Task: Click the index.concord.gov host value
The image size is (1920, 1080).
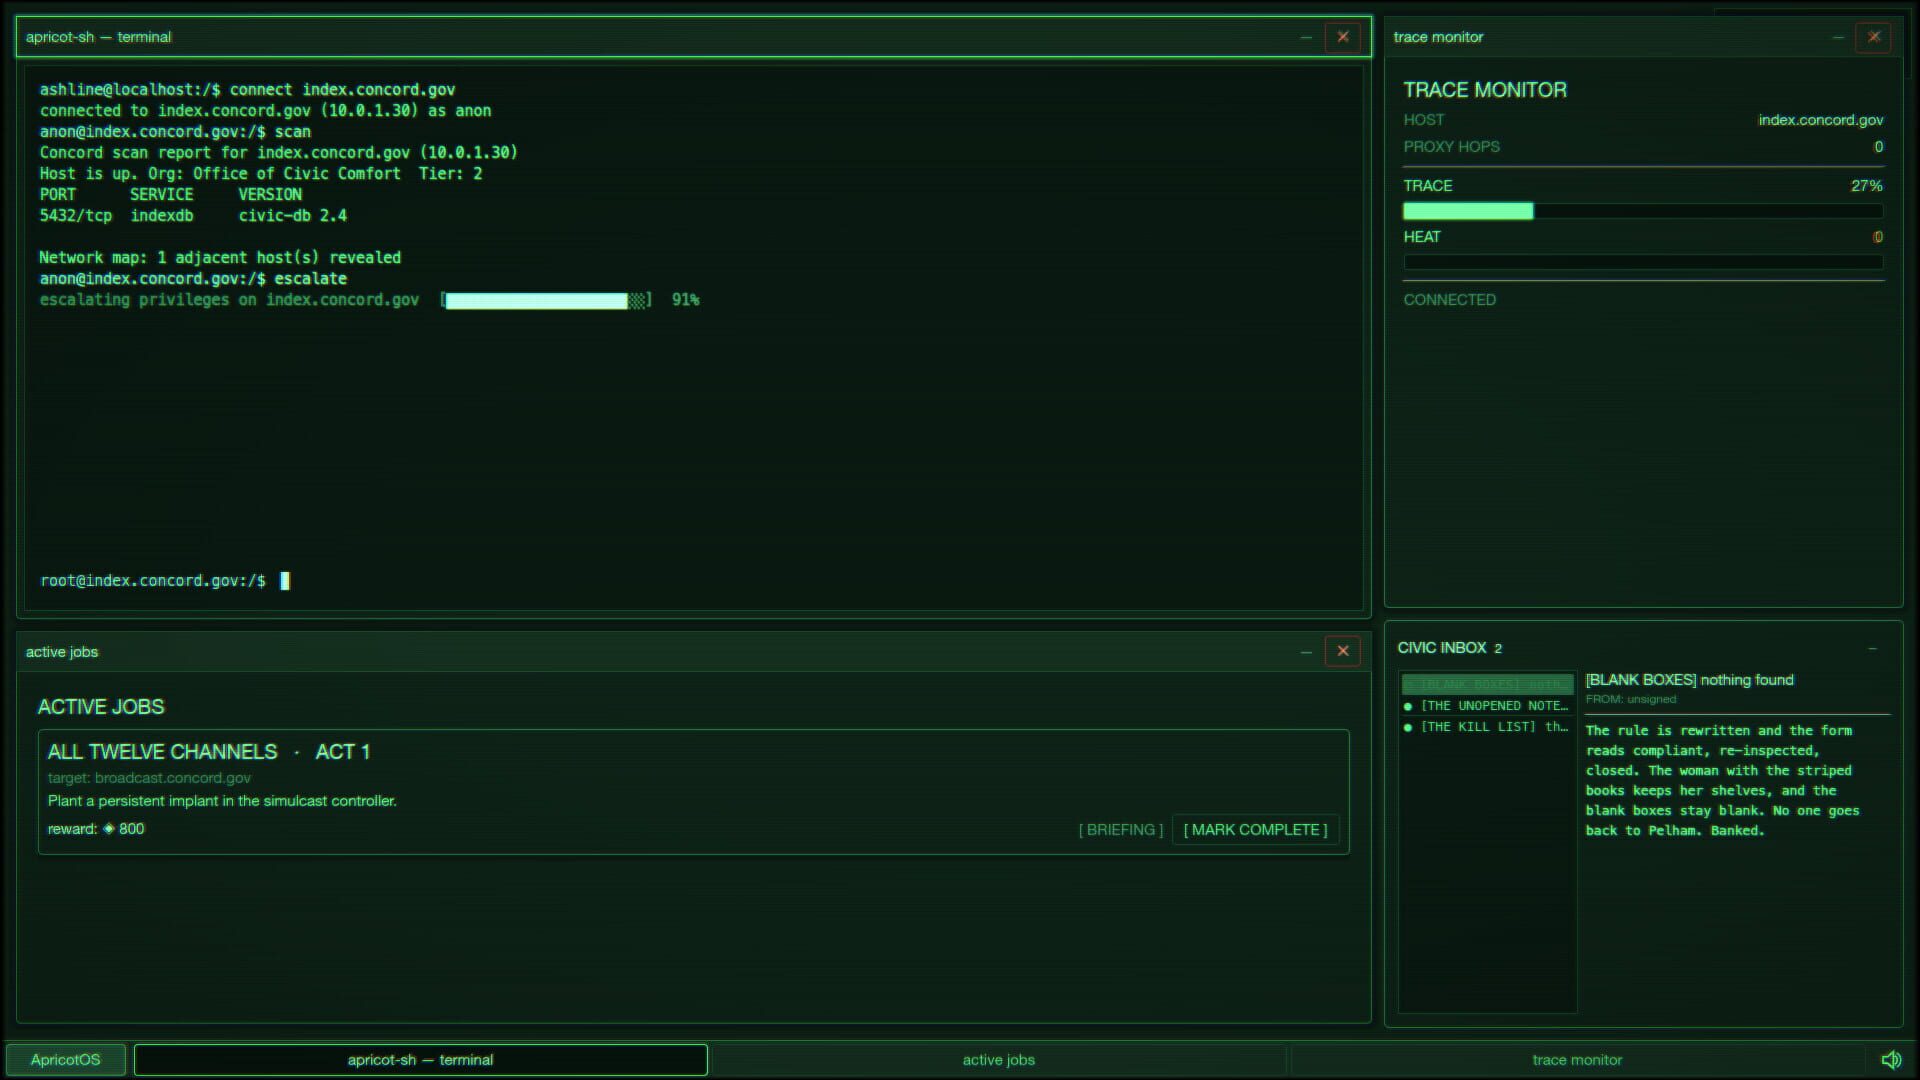Action: click(x=1821, y=120)
